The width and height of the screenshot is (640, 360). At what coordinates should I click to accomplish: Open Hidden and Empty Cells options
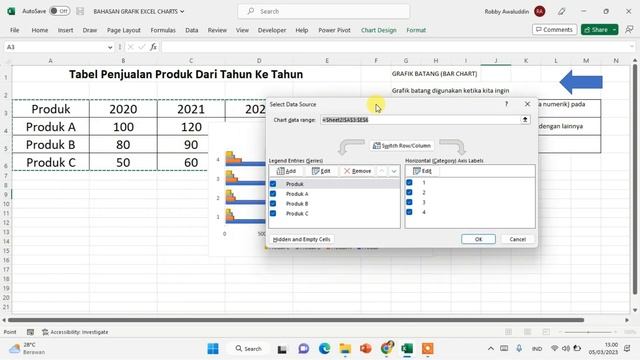tap(302, 239)
